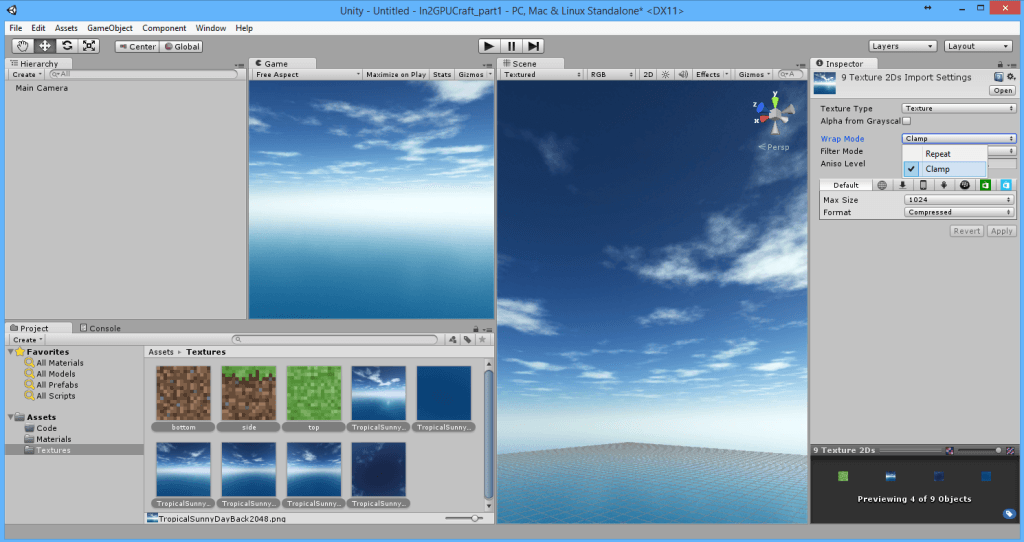Toggle Maximize on Play
1024x542 pixels.
(395, 74)
